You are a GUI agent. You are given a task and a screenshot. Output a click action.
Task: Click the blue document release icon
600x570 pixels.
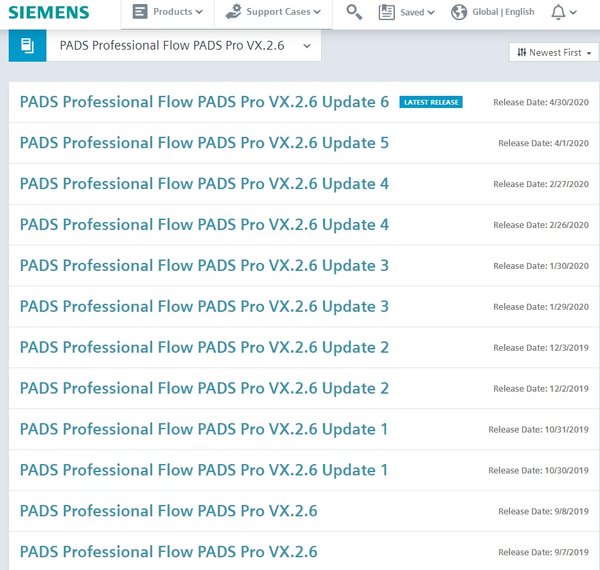28,46
